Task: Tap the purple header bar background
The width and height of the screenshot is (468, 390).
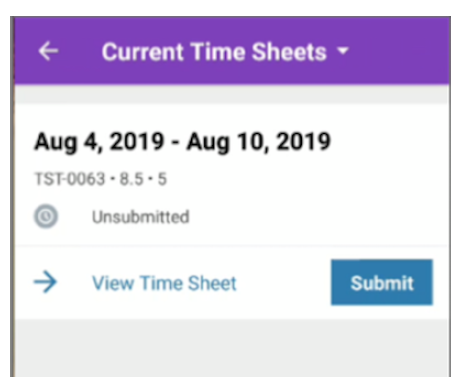Action: click(400, 50)
